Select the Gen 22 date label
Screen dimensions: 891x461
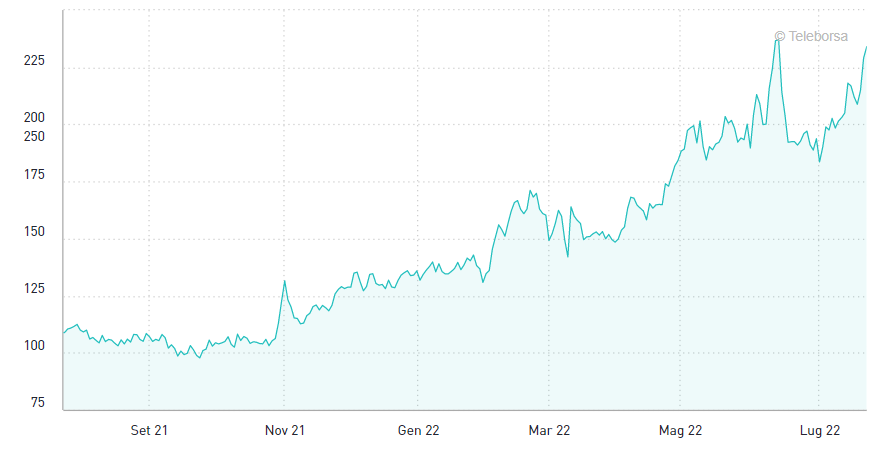tap(418, 431)
